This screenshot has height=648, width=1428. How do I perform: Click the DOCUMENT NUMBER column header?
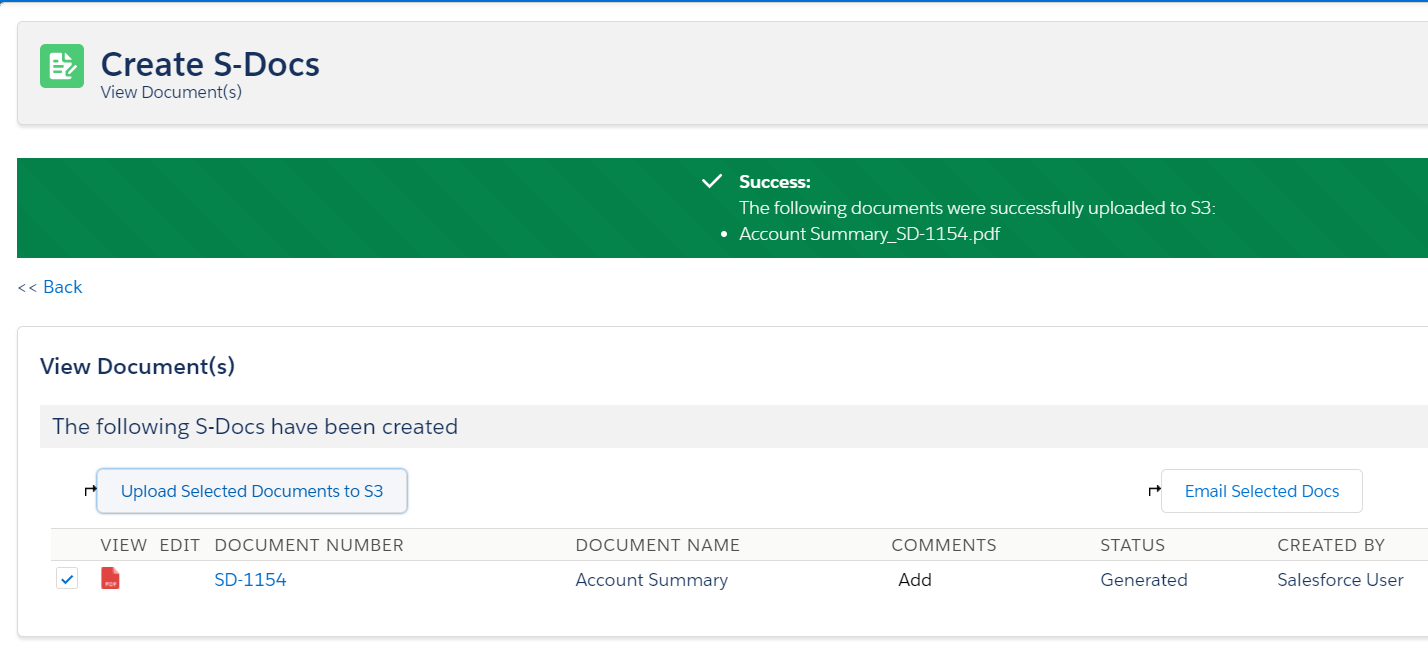click(x=309, y=545)
